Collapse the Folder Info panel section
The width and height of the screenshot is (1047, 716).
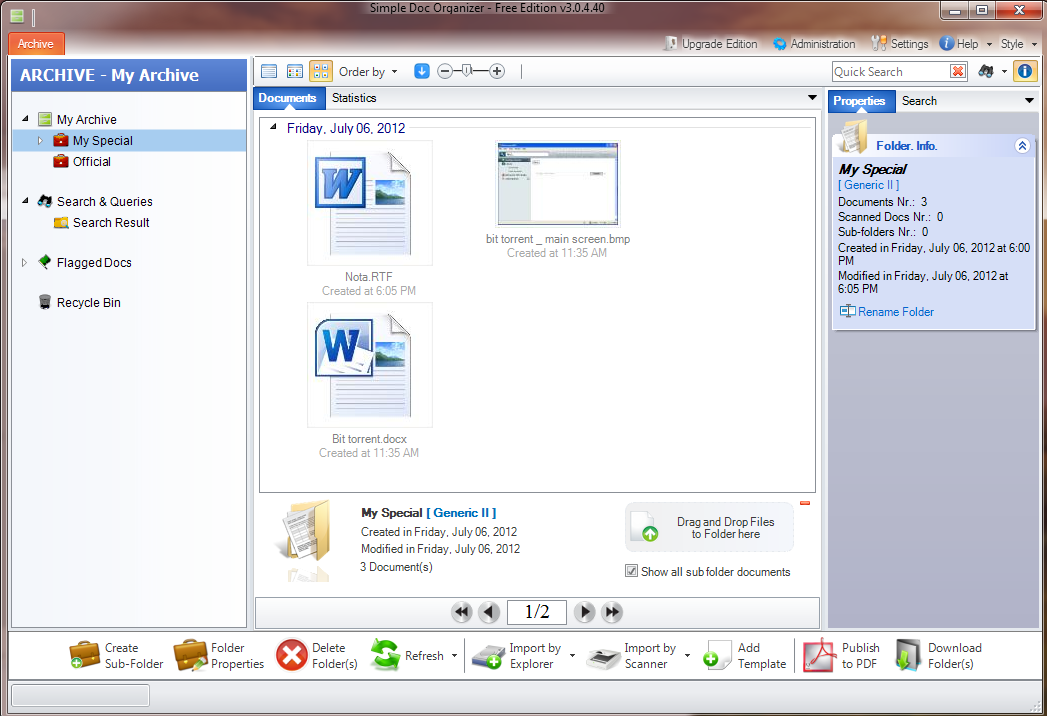click(x=1022, y=146)
